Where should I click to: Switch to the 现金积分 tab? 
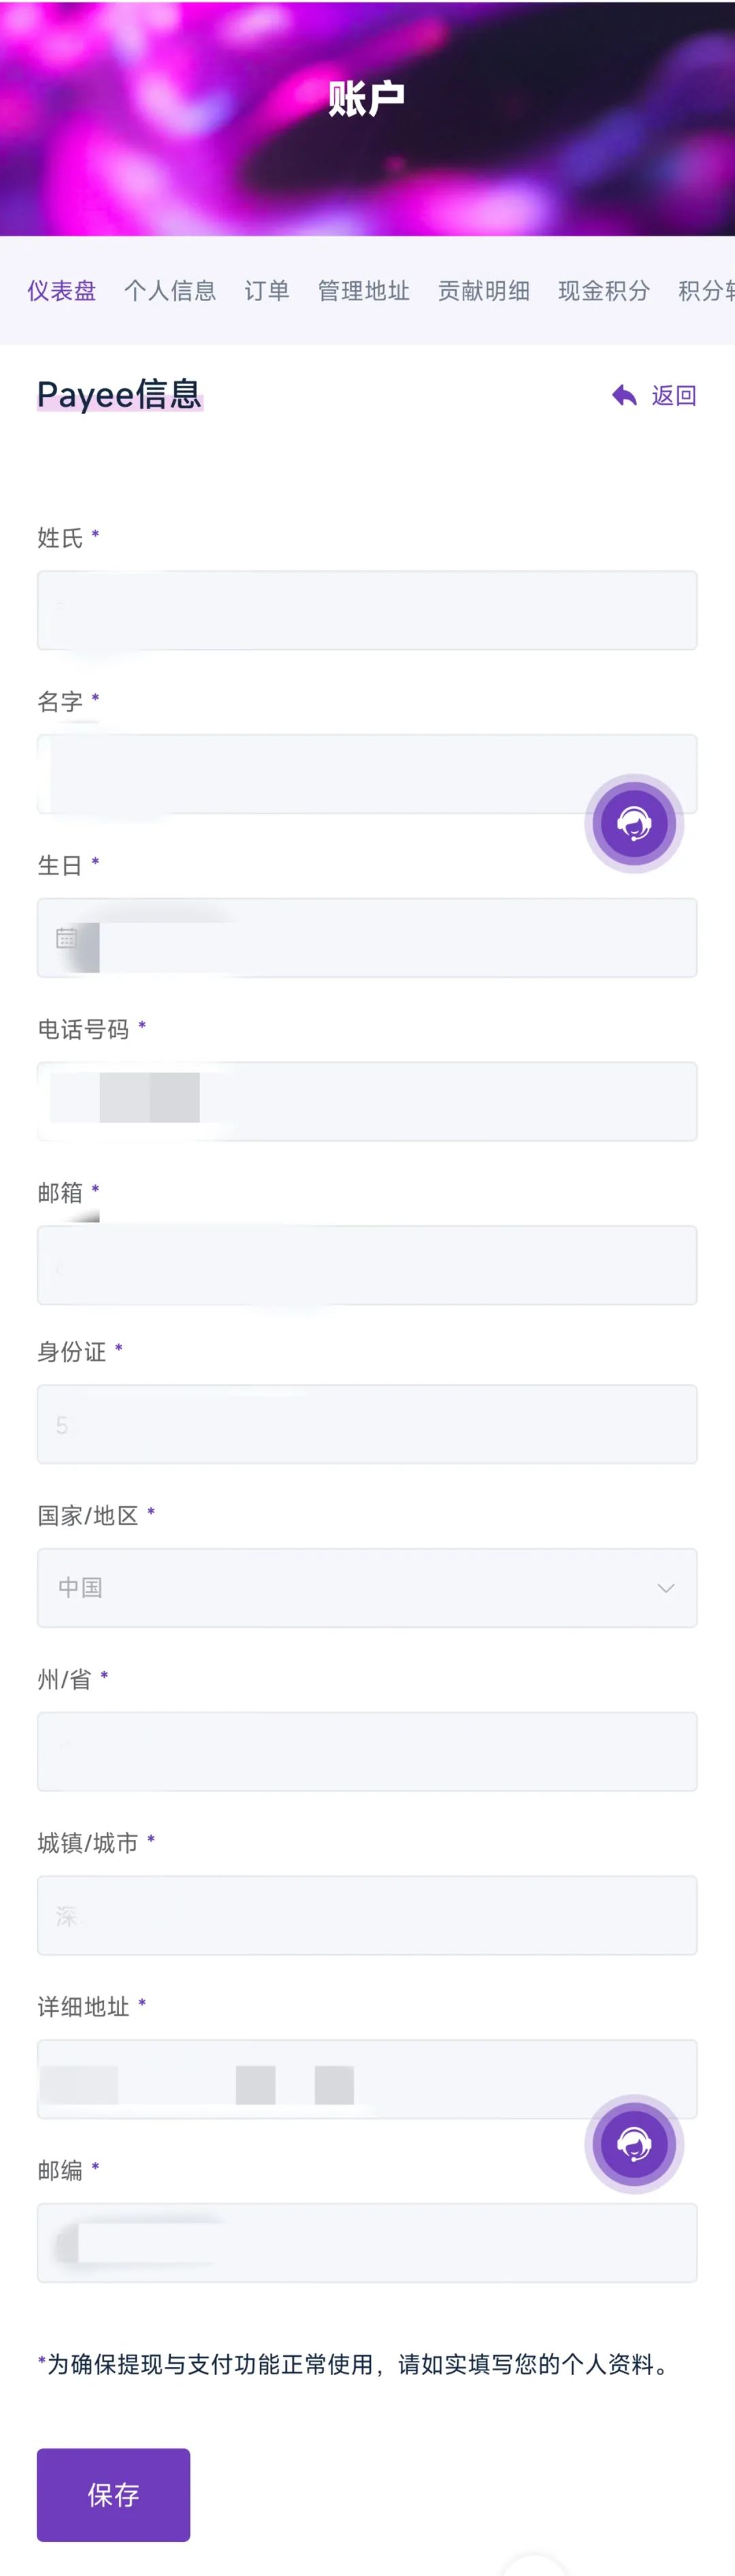tap(604, 291)
